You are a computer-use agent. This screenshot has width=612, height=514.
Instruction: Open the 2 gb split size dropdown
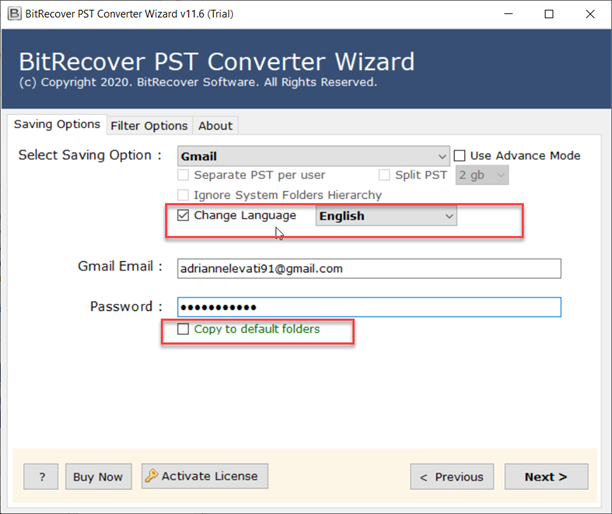coord(482,175)
